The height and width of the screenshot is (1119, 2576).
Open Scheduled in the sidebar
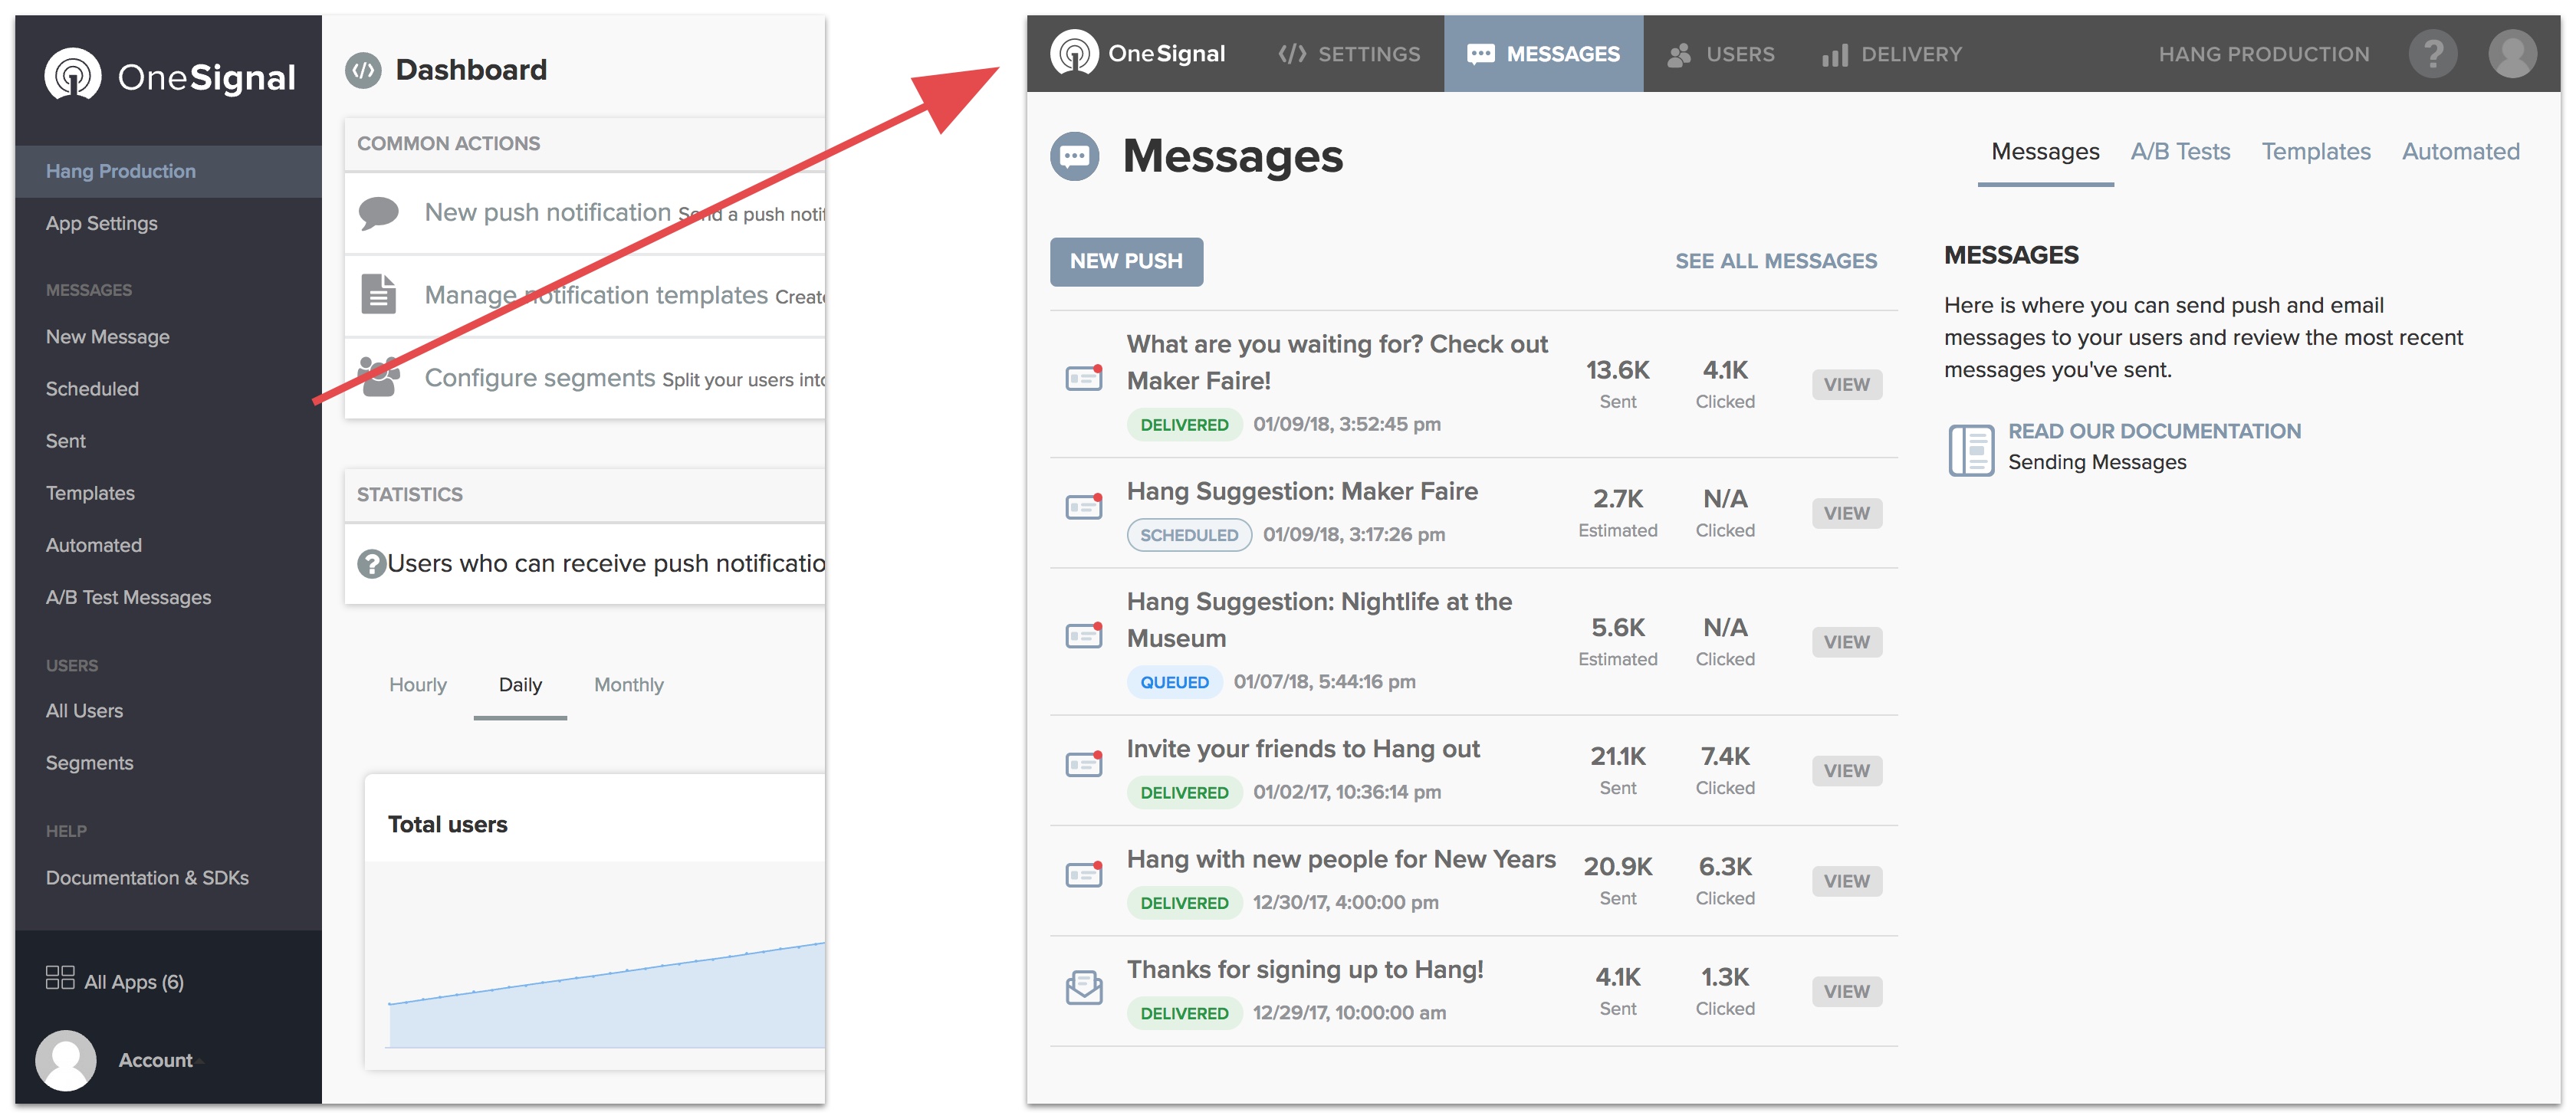(x=92, y=389)
